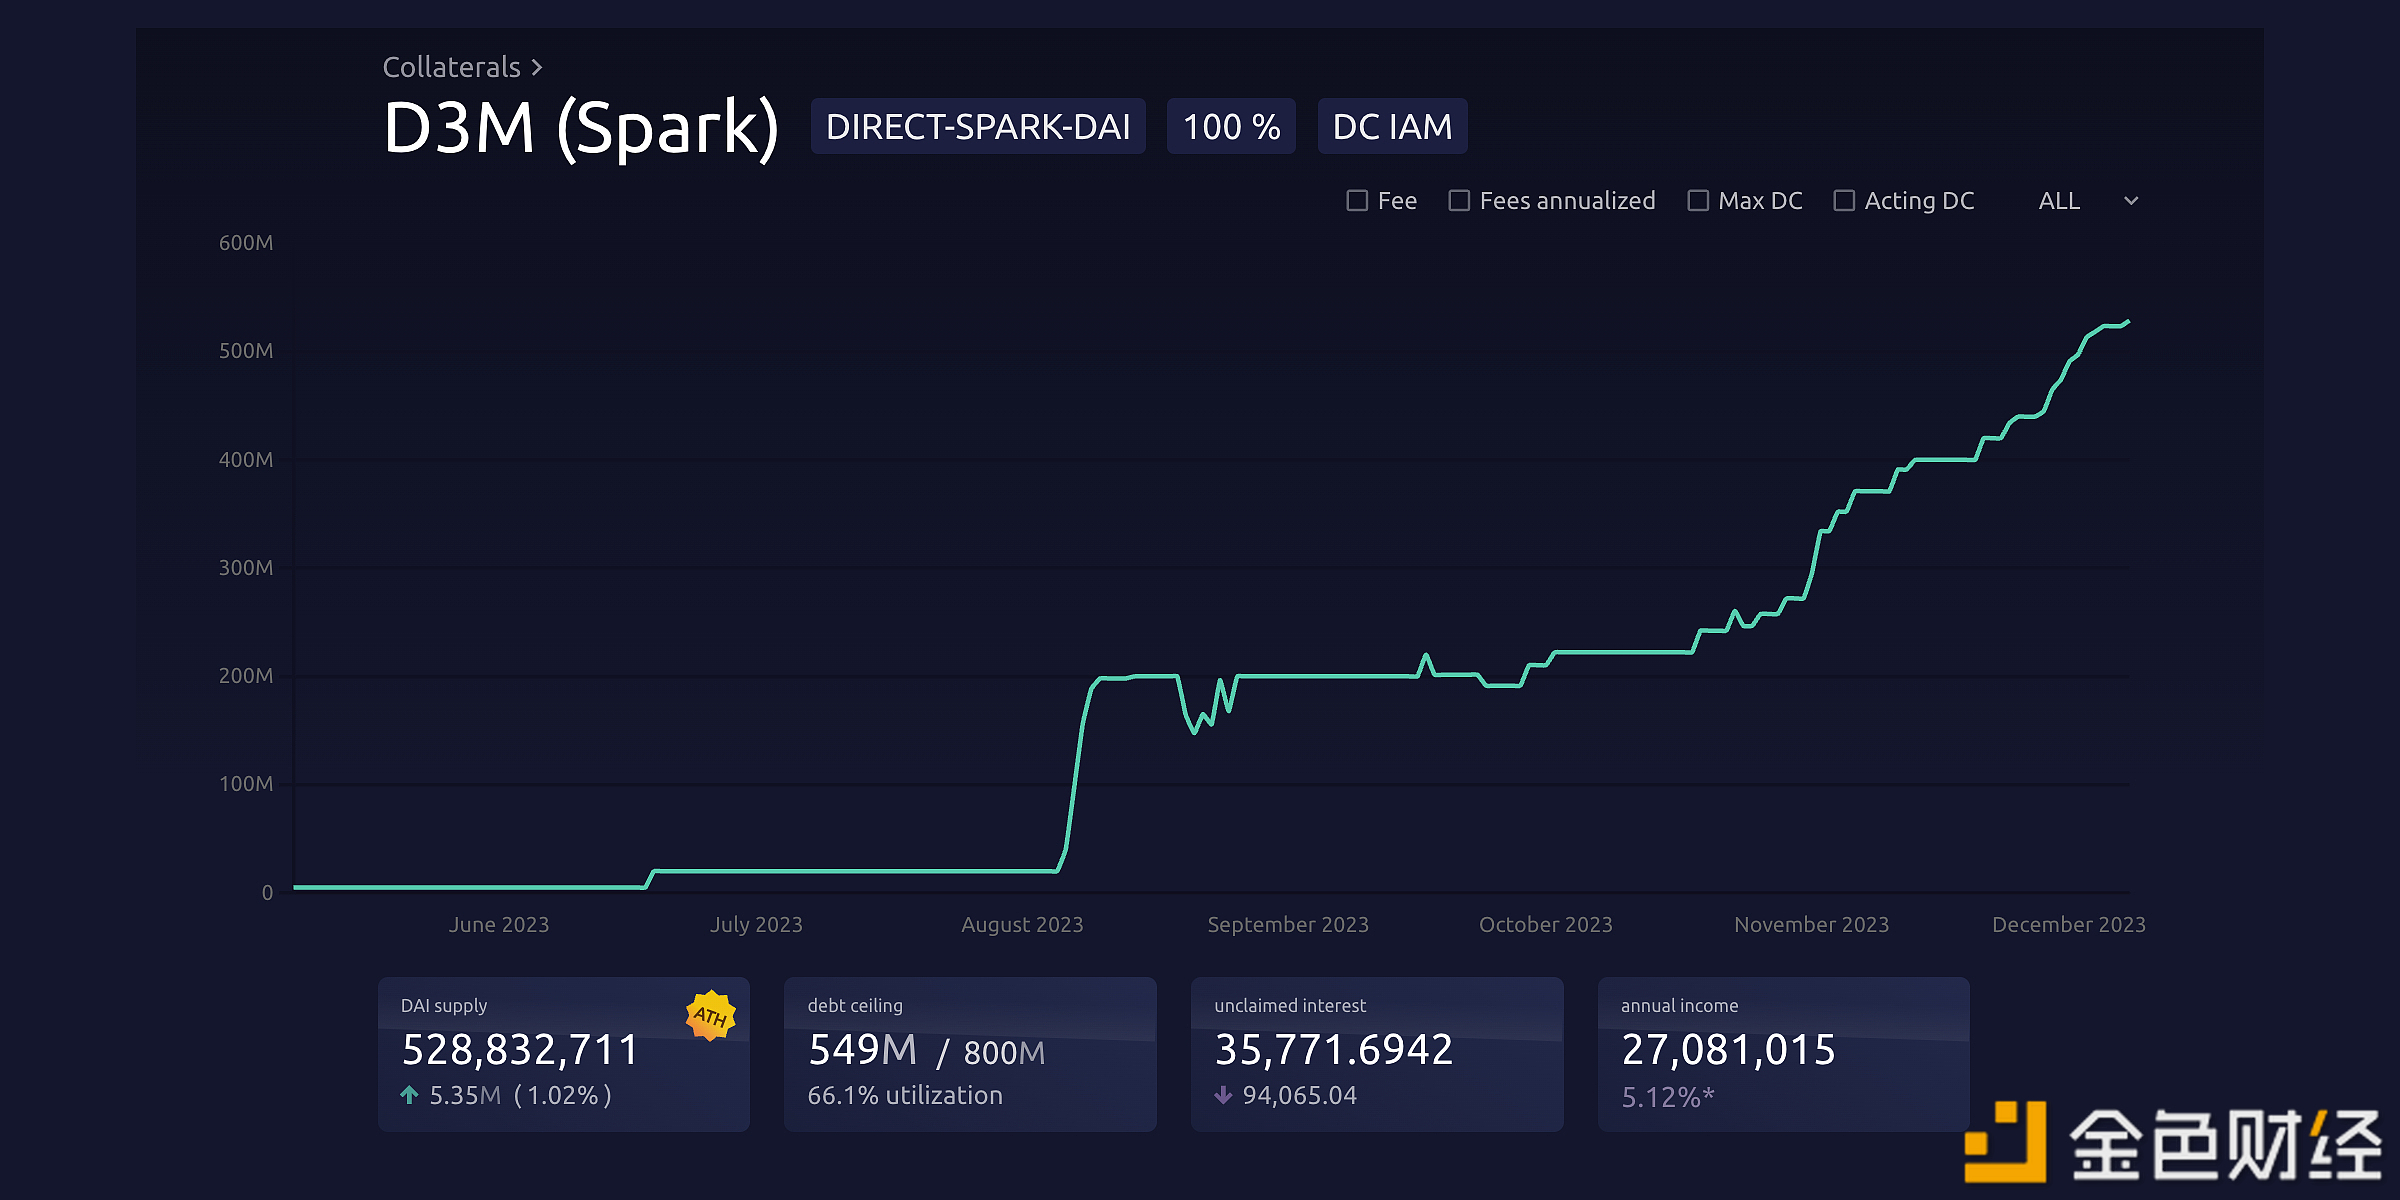Viewport: 2400px width, 1200px height.
Task: Click the annual income card
Action: click(x=1782, y=1054)
